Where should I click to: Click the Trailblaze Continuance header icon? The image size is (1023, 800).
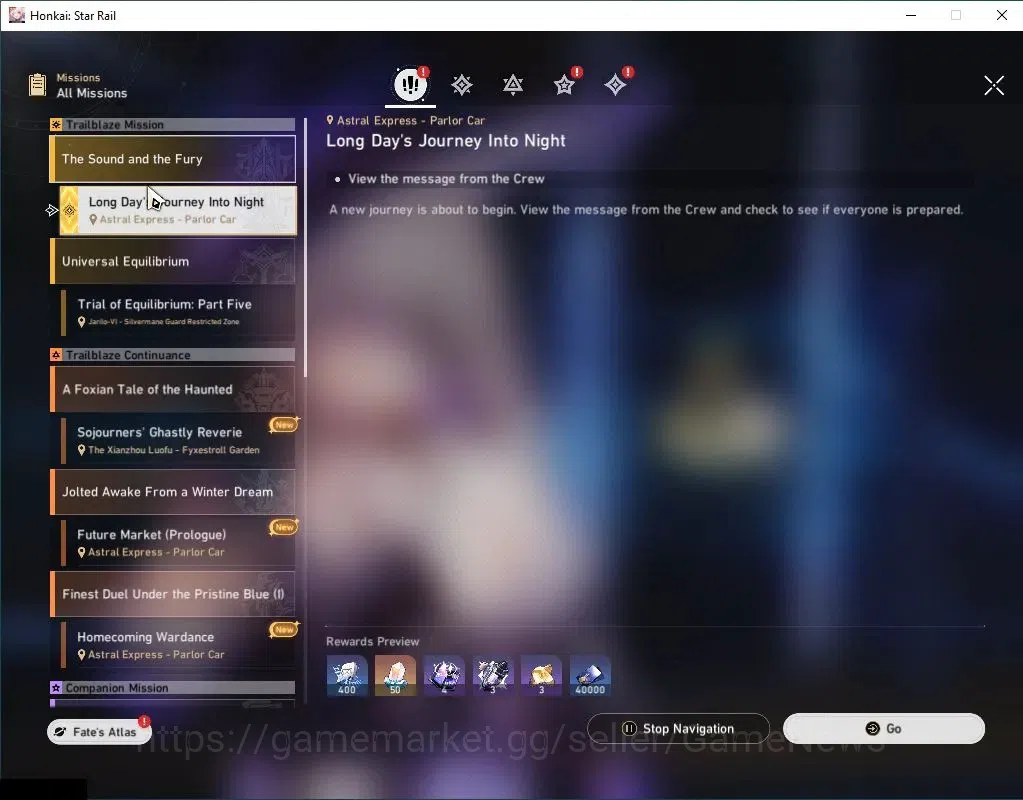point(56,355)
